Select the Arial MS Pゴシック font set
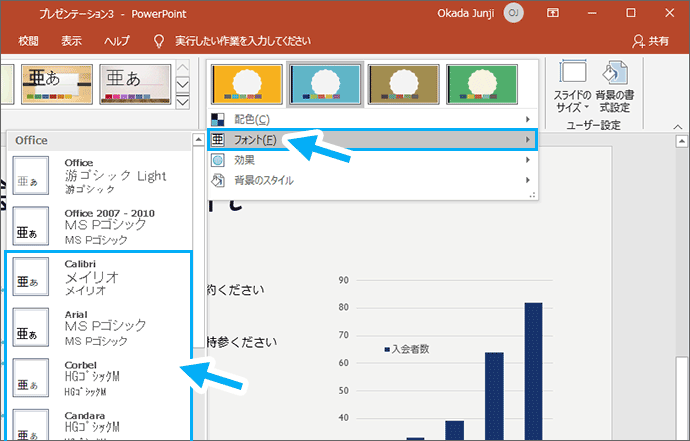 point(100,327)
